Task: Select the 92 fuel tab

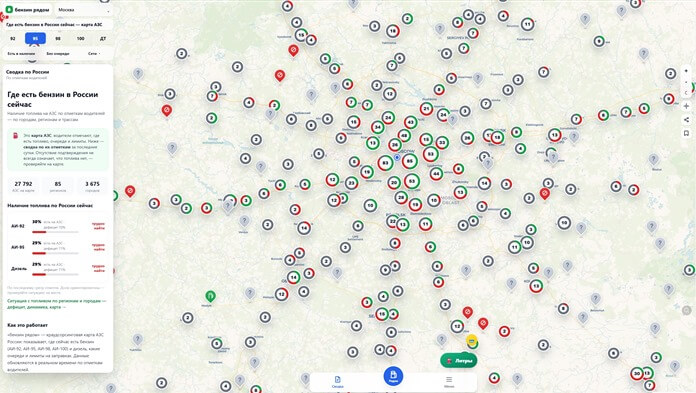Action: (13, 39)
